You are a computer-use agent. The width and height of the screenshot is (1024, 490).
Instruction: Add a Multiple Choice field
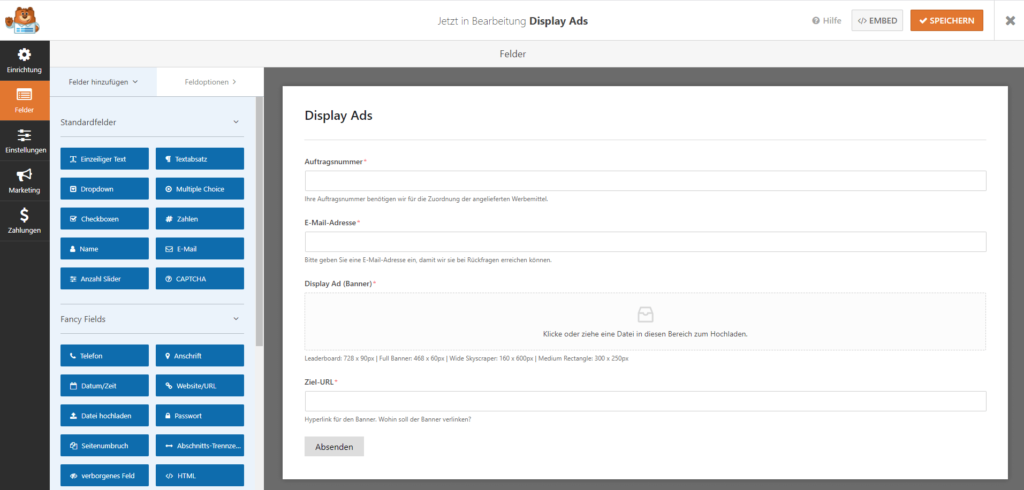pos(200,188)
